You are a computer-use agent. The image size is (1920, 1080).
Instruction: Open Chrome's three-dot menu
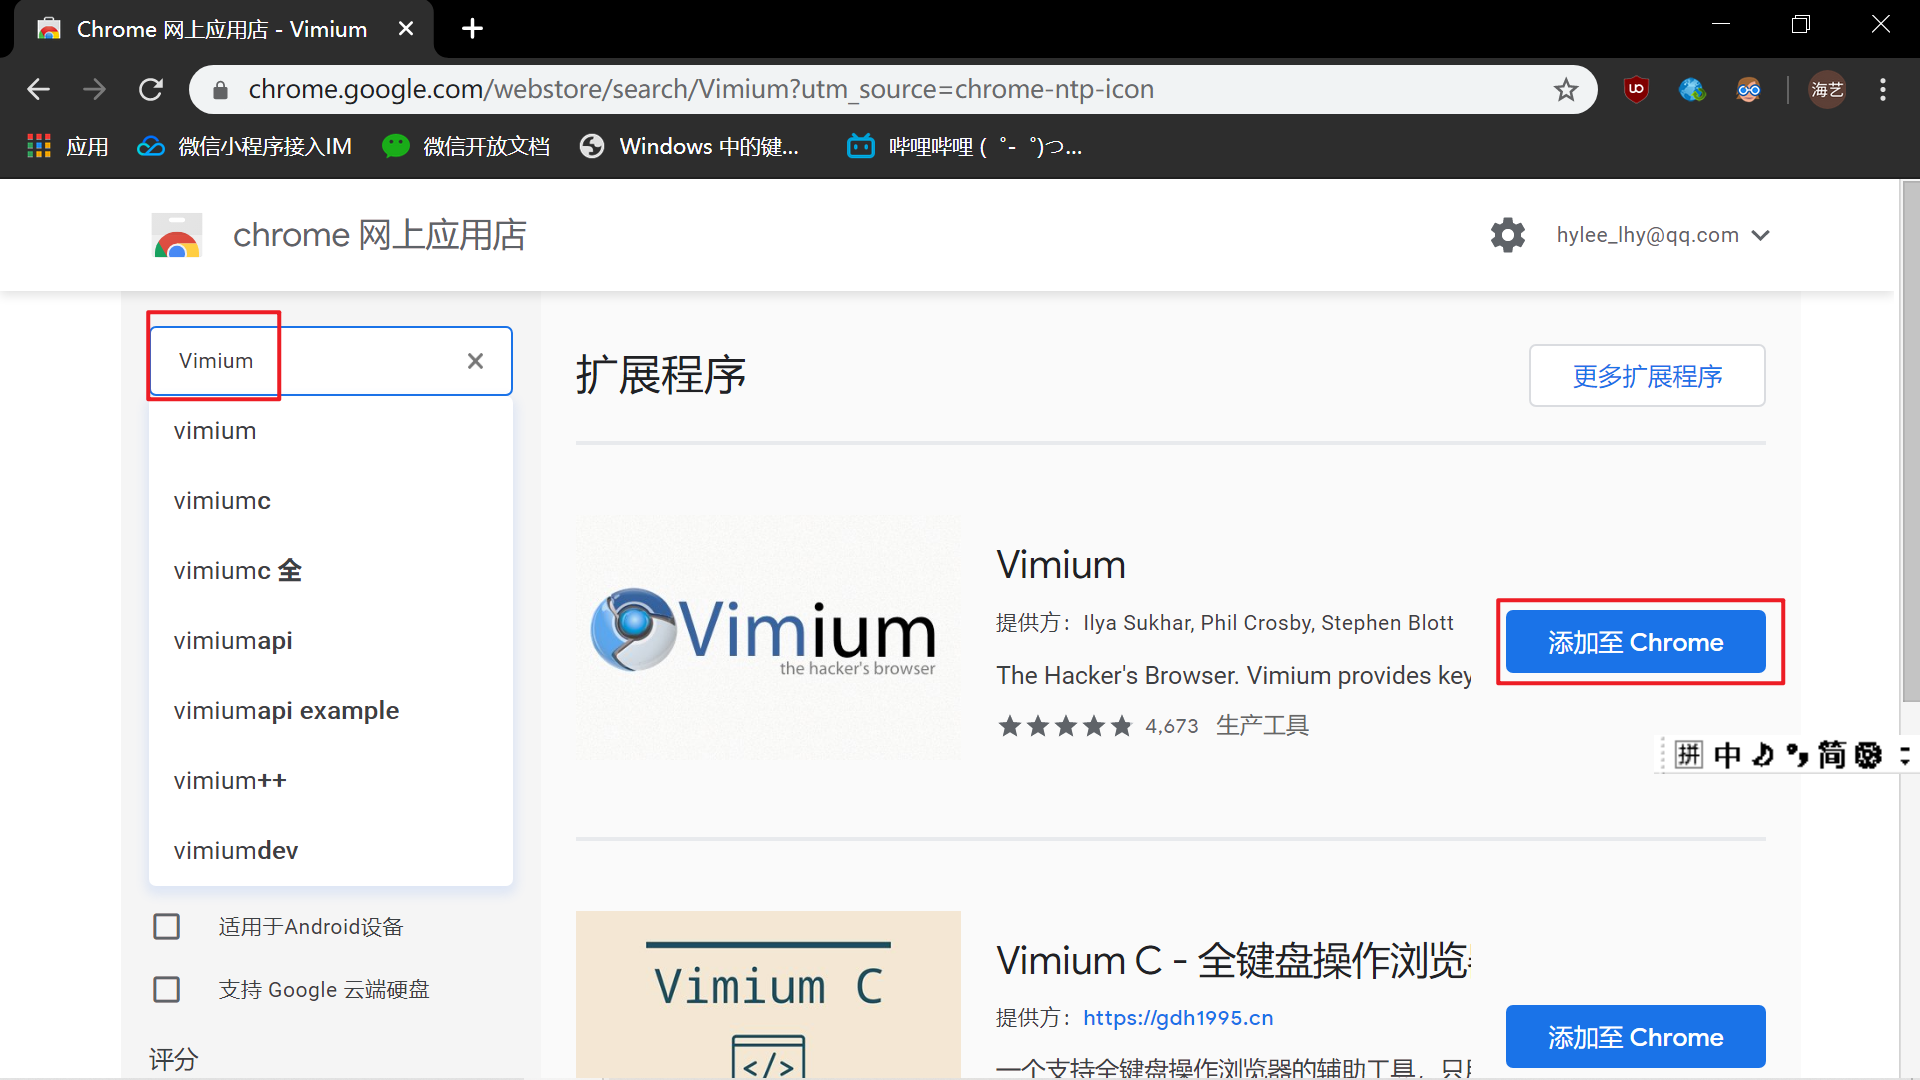point(1883,89)
